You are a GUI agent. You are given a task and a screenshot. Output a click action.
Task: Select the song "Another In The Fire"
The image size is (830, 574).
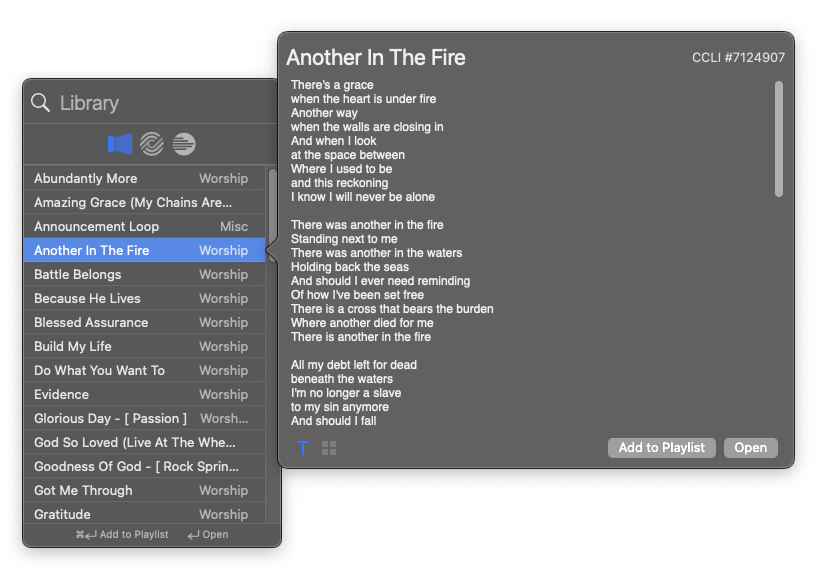tap(144, 250)
